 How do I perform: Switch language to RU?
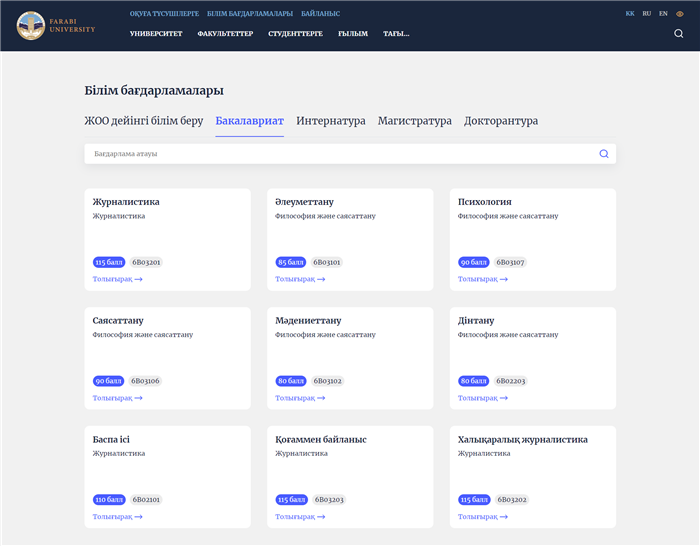click(647, 14)
